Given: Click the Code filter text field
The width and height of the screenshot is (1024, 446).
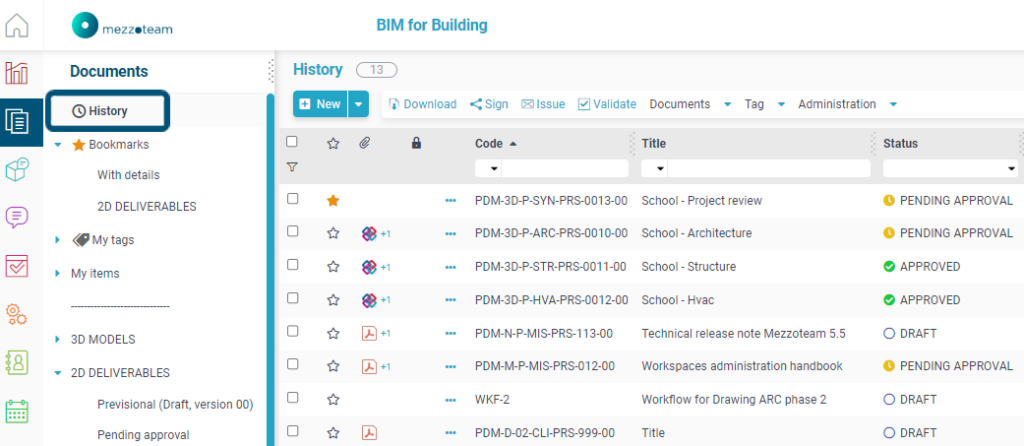Looking at the screenshot, I should (x=565, y=168).
